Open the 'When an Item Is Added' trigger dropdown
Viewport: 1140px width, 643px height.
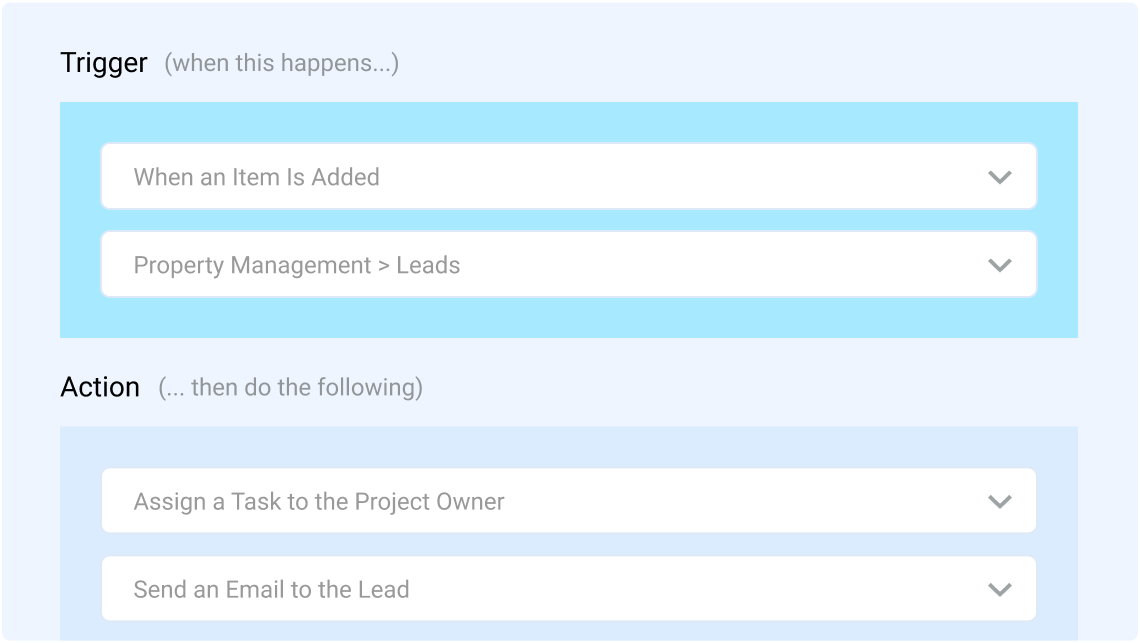coord(568,177)
